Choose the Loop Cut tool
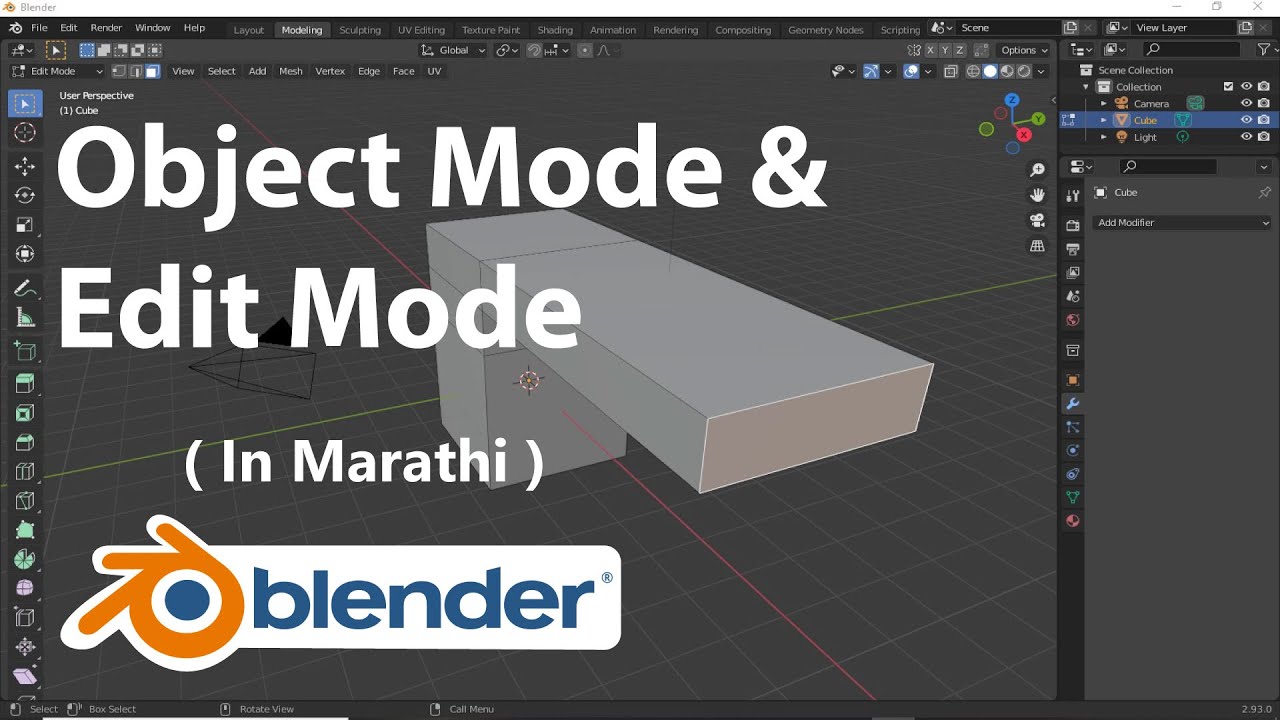 (x=25, y=471)
